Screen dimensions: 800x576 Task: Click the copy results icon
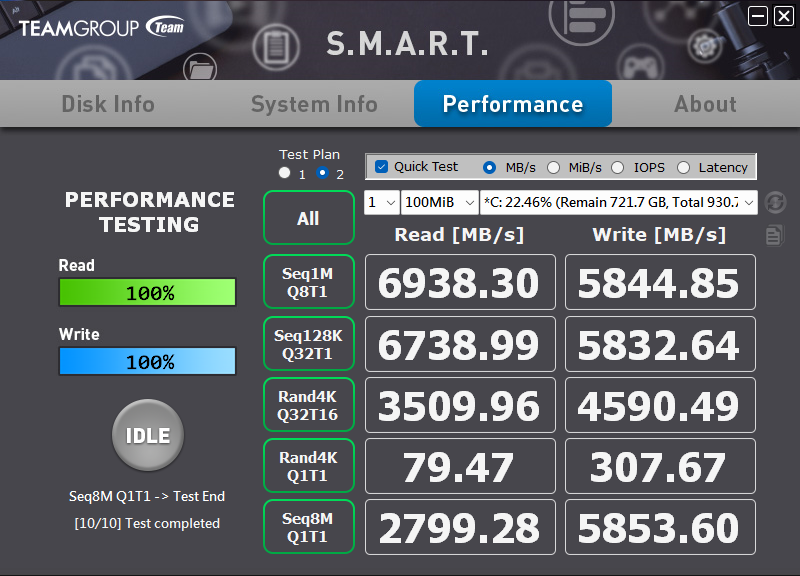pyautogui.click(x=774, y=235)
